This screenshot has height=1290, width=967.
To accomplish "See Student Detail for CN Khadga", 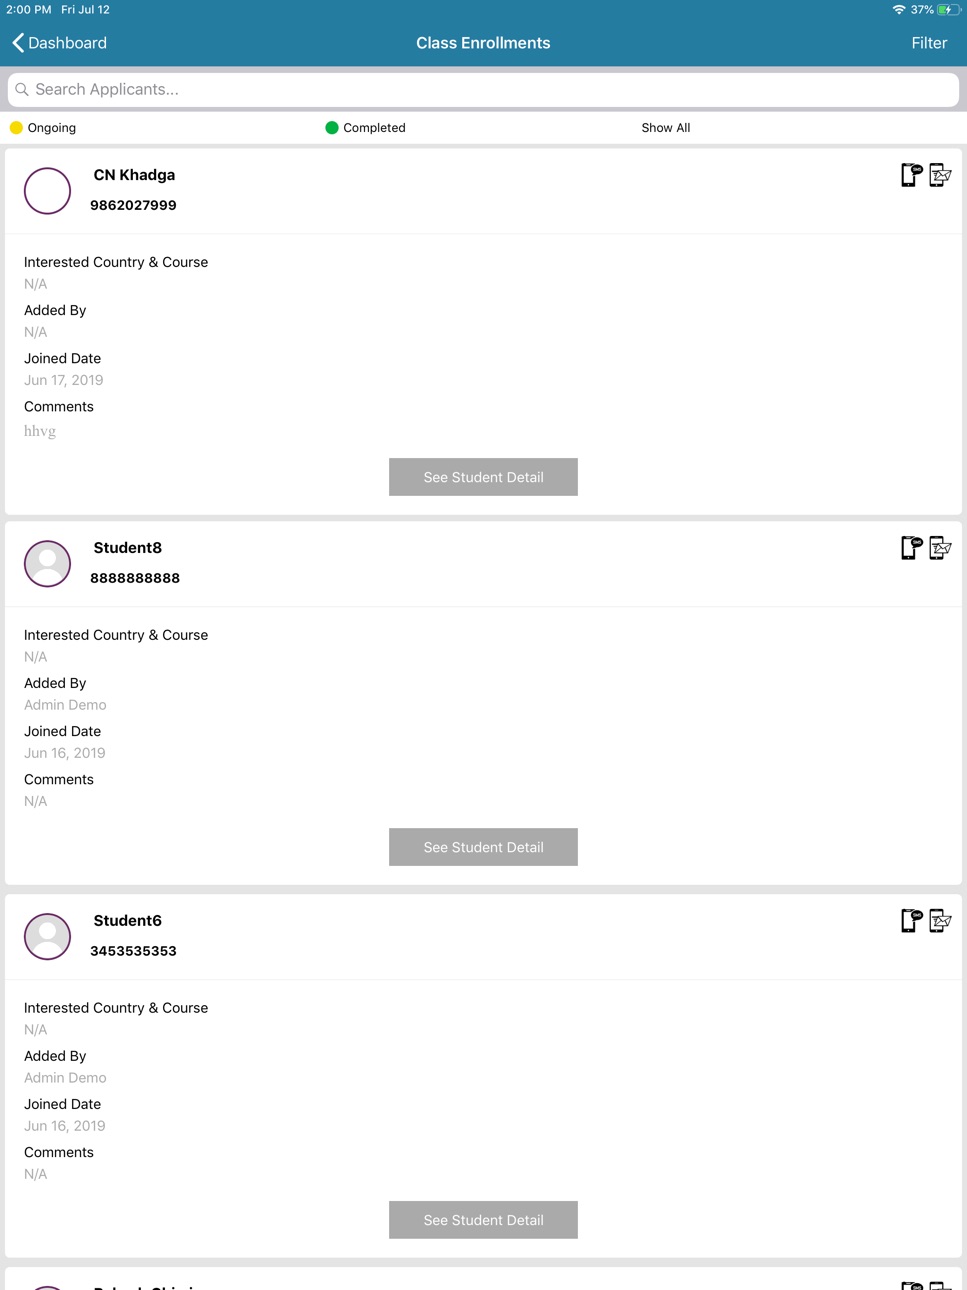I will point(483,477).
